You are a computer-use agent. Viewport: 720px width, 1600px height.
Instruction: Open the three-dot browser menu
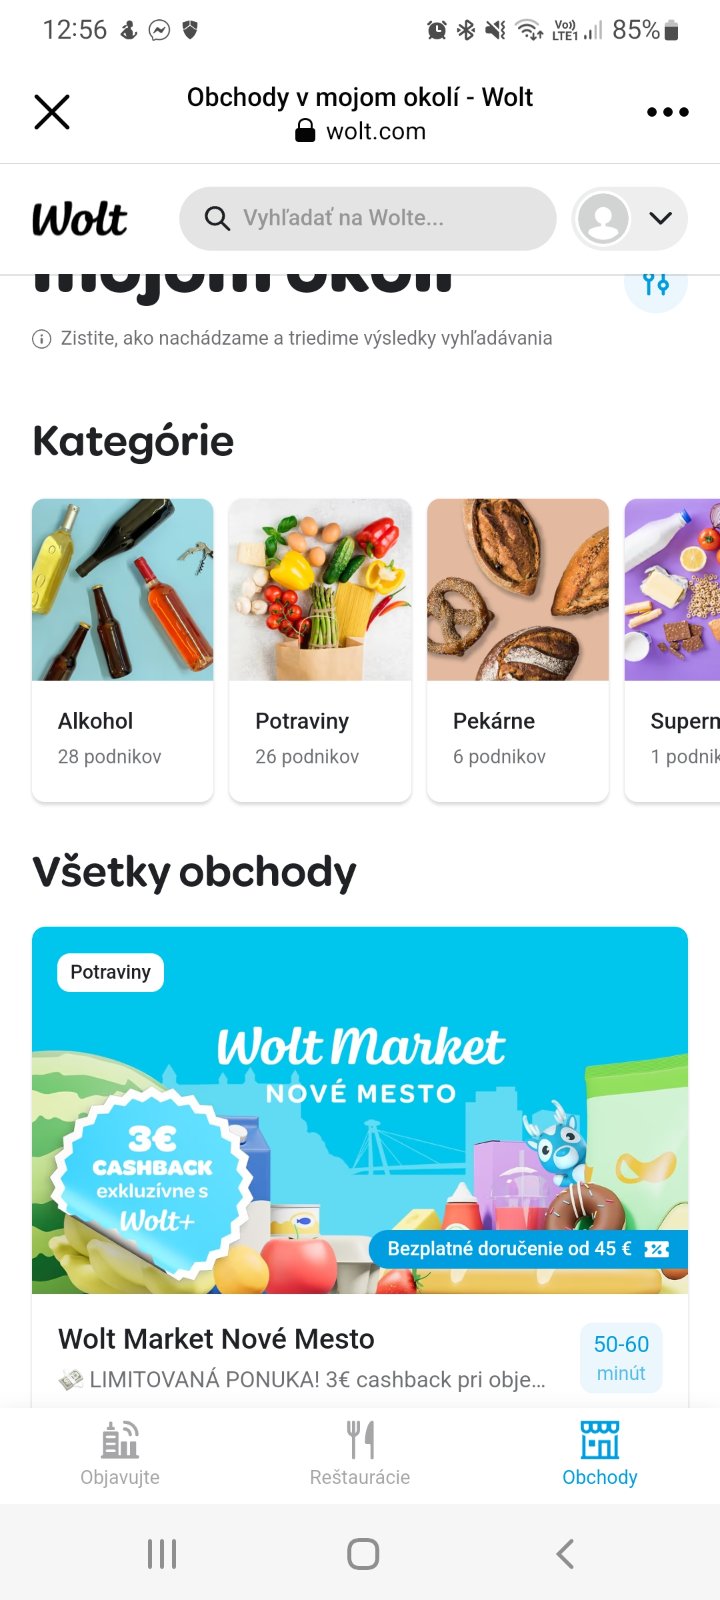[667, 112]
